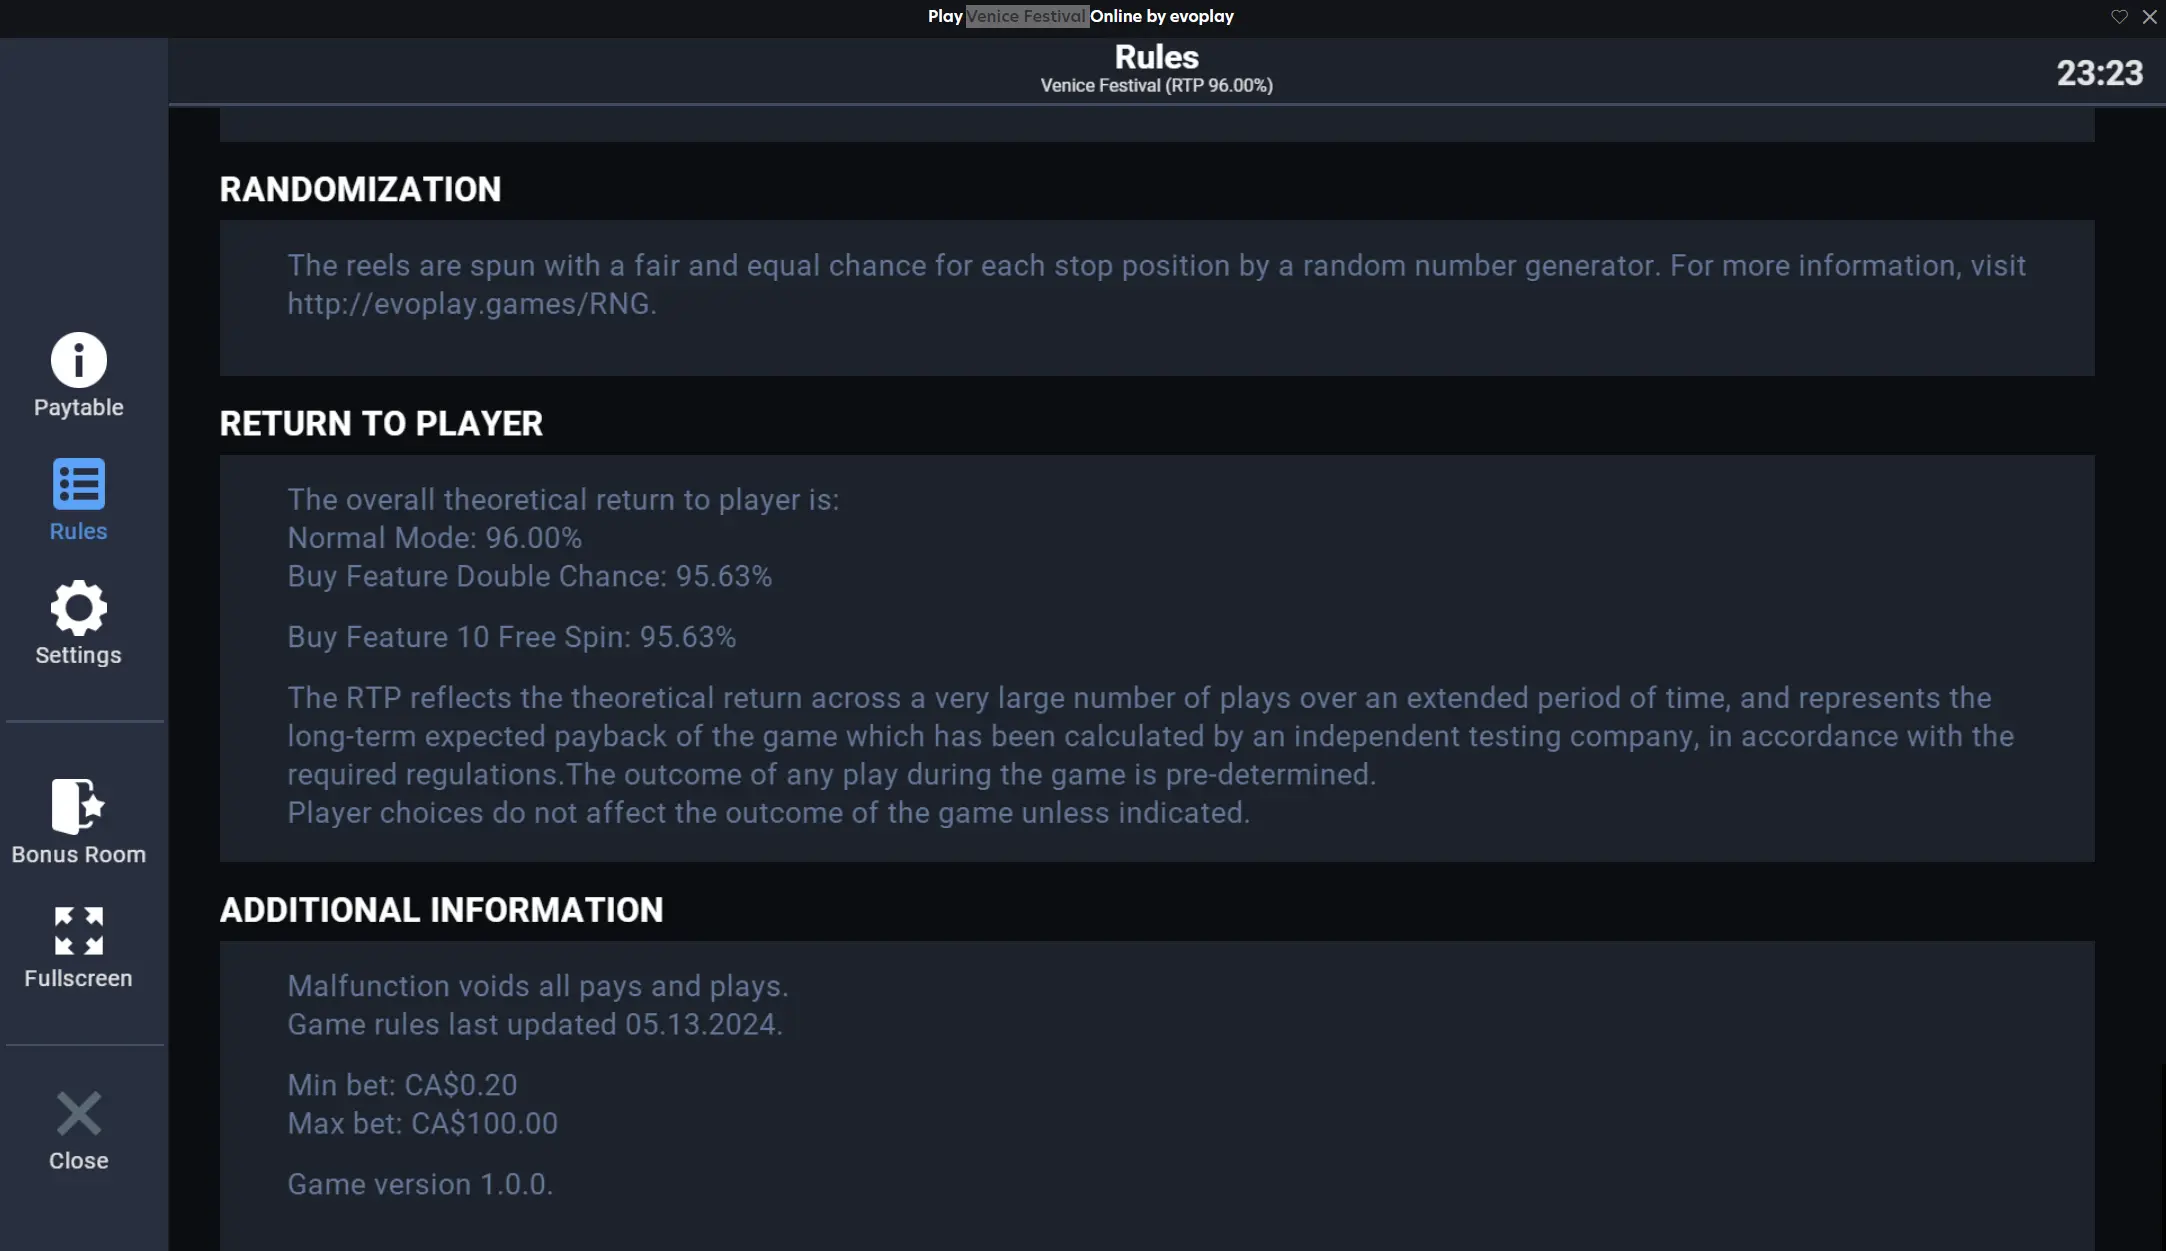Click the sidebar Close X icon

79,1114
